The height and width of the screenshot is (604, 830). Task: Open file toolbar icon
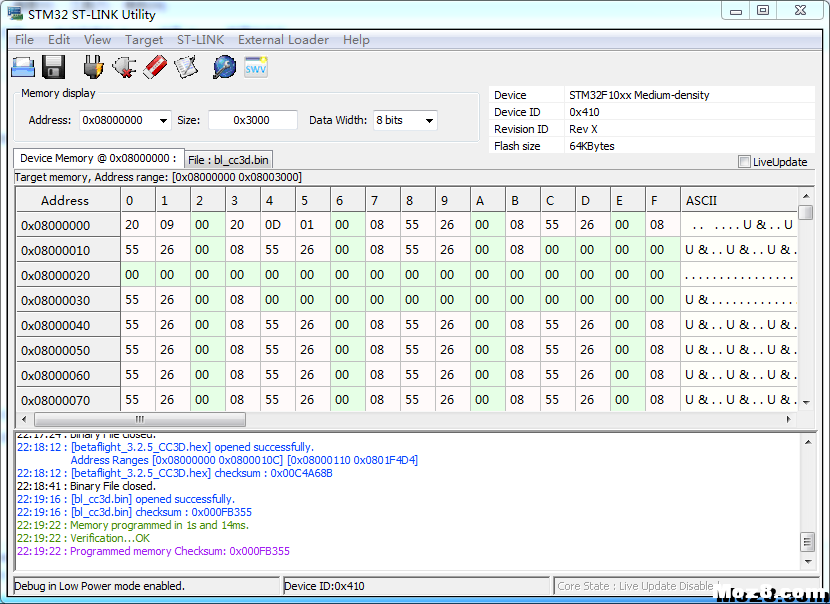point(23,67)
